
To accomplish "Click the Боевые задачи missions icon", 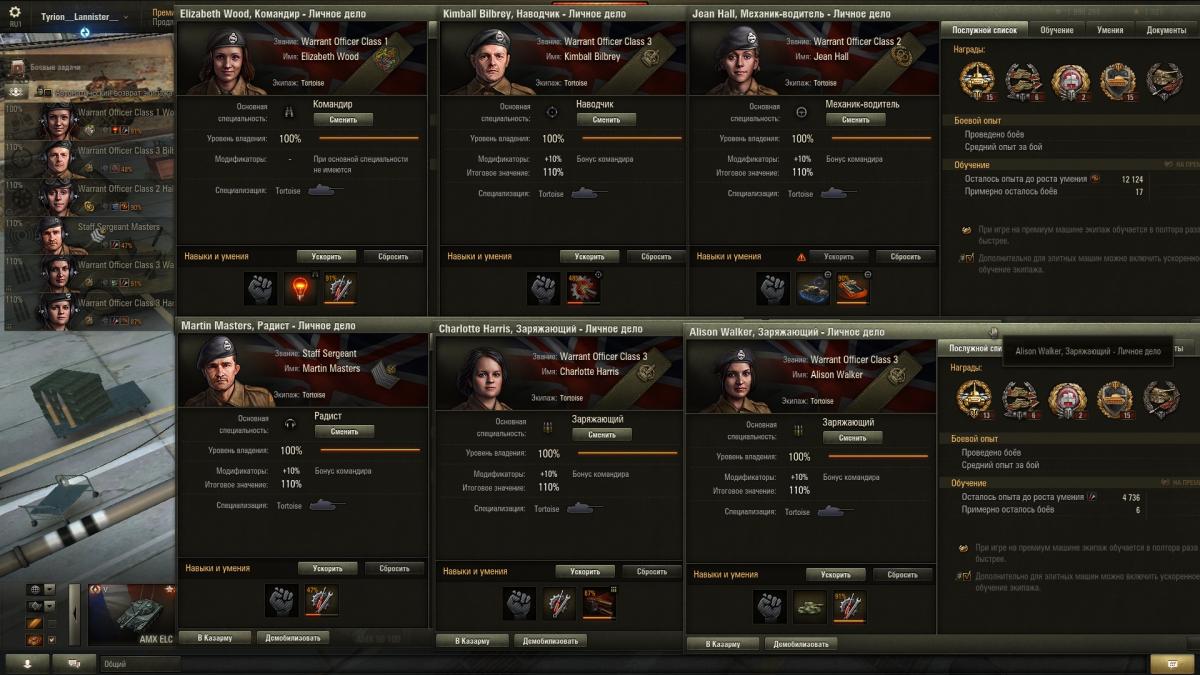I will (x=16, y=67).
